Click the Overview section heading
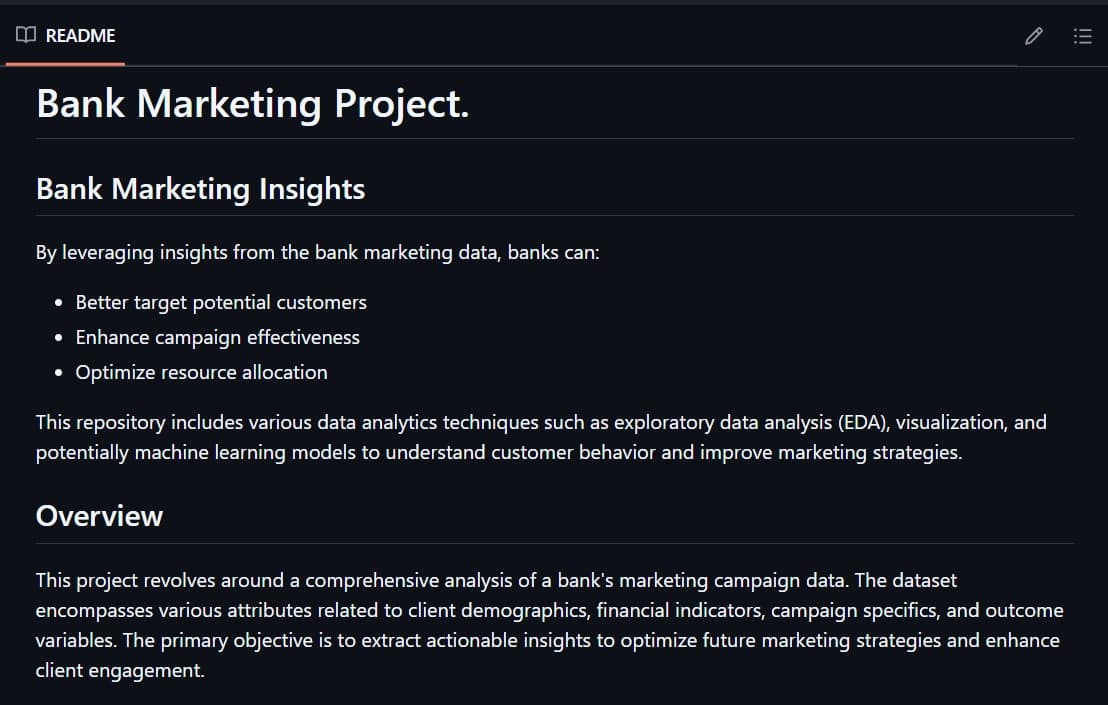This screenshot has width=1108, height=705. pos(99,516)
